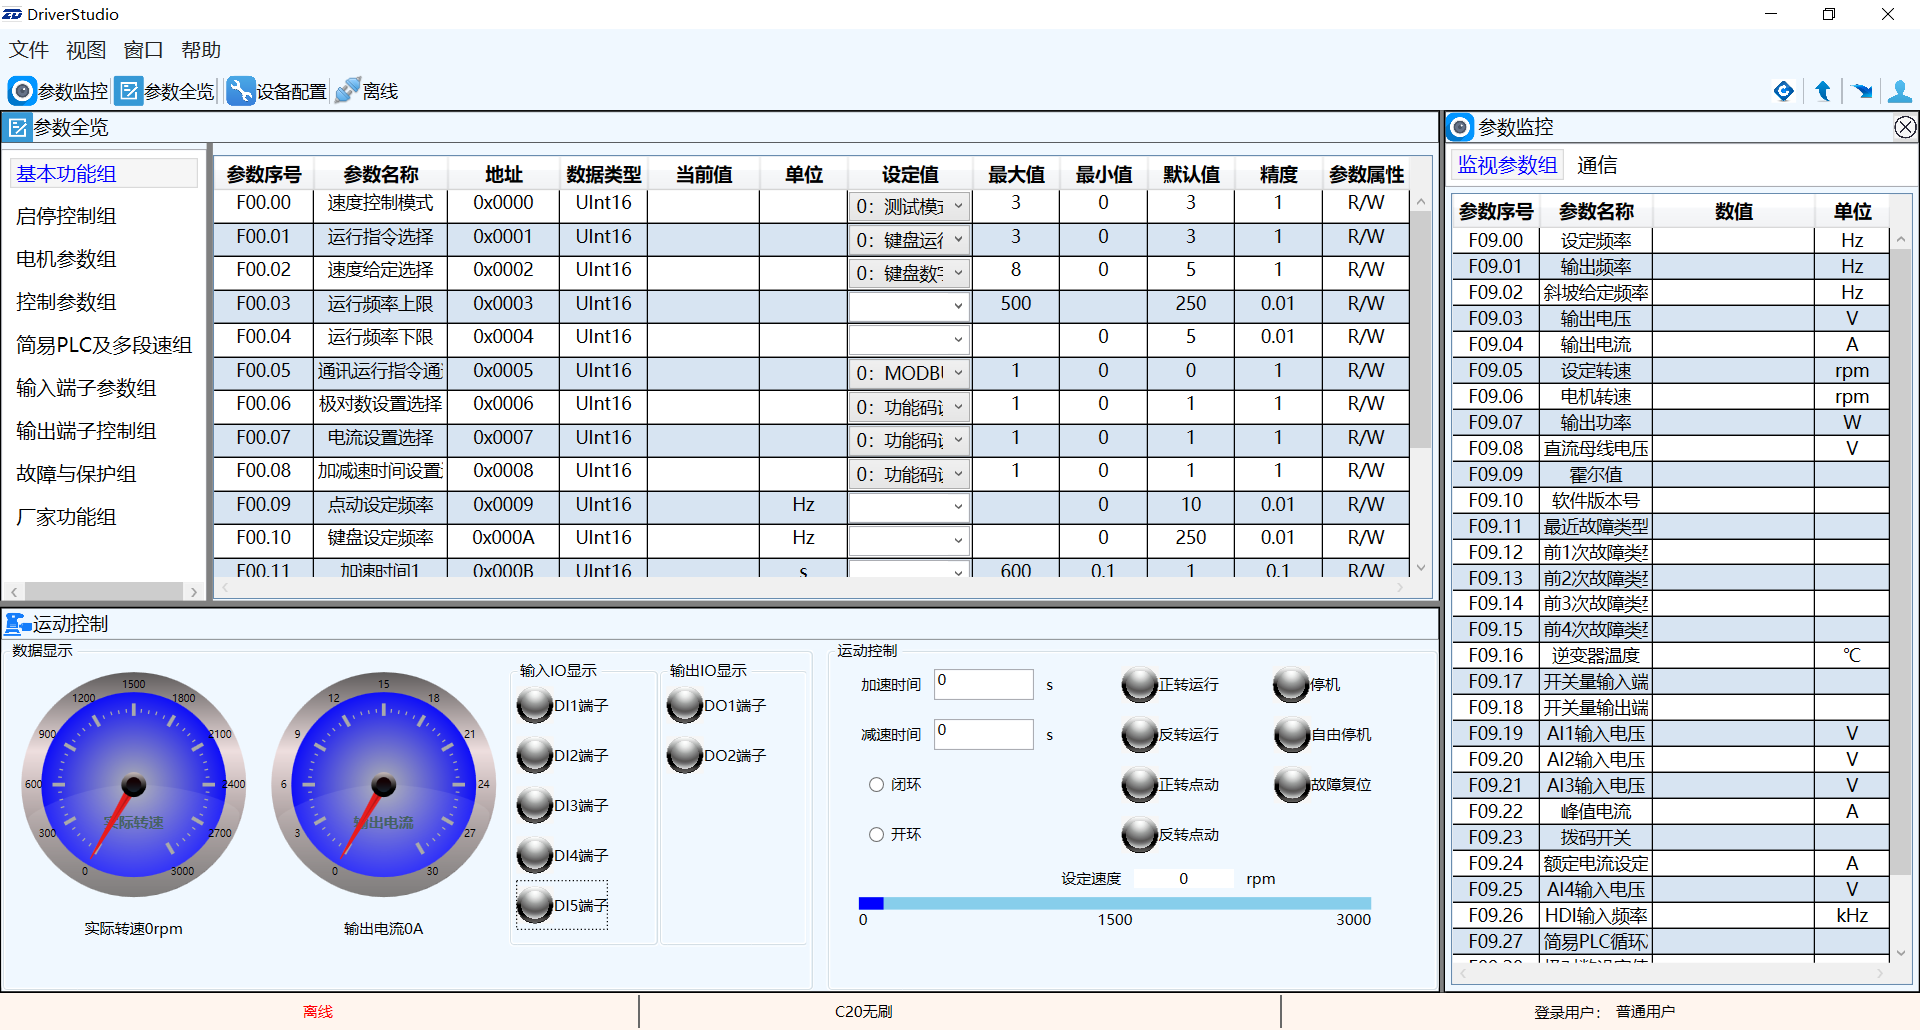Click the 离线 connection icon
The image size is (1920, 1030).
click(x=348, y=91)
